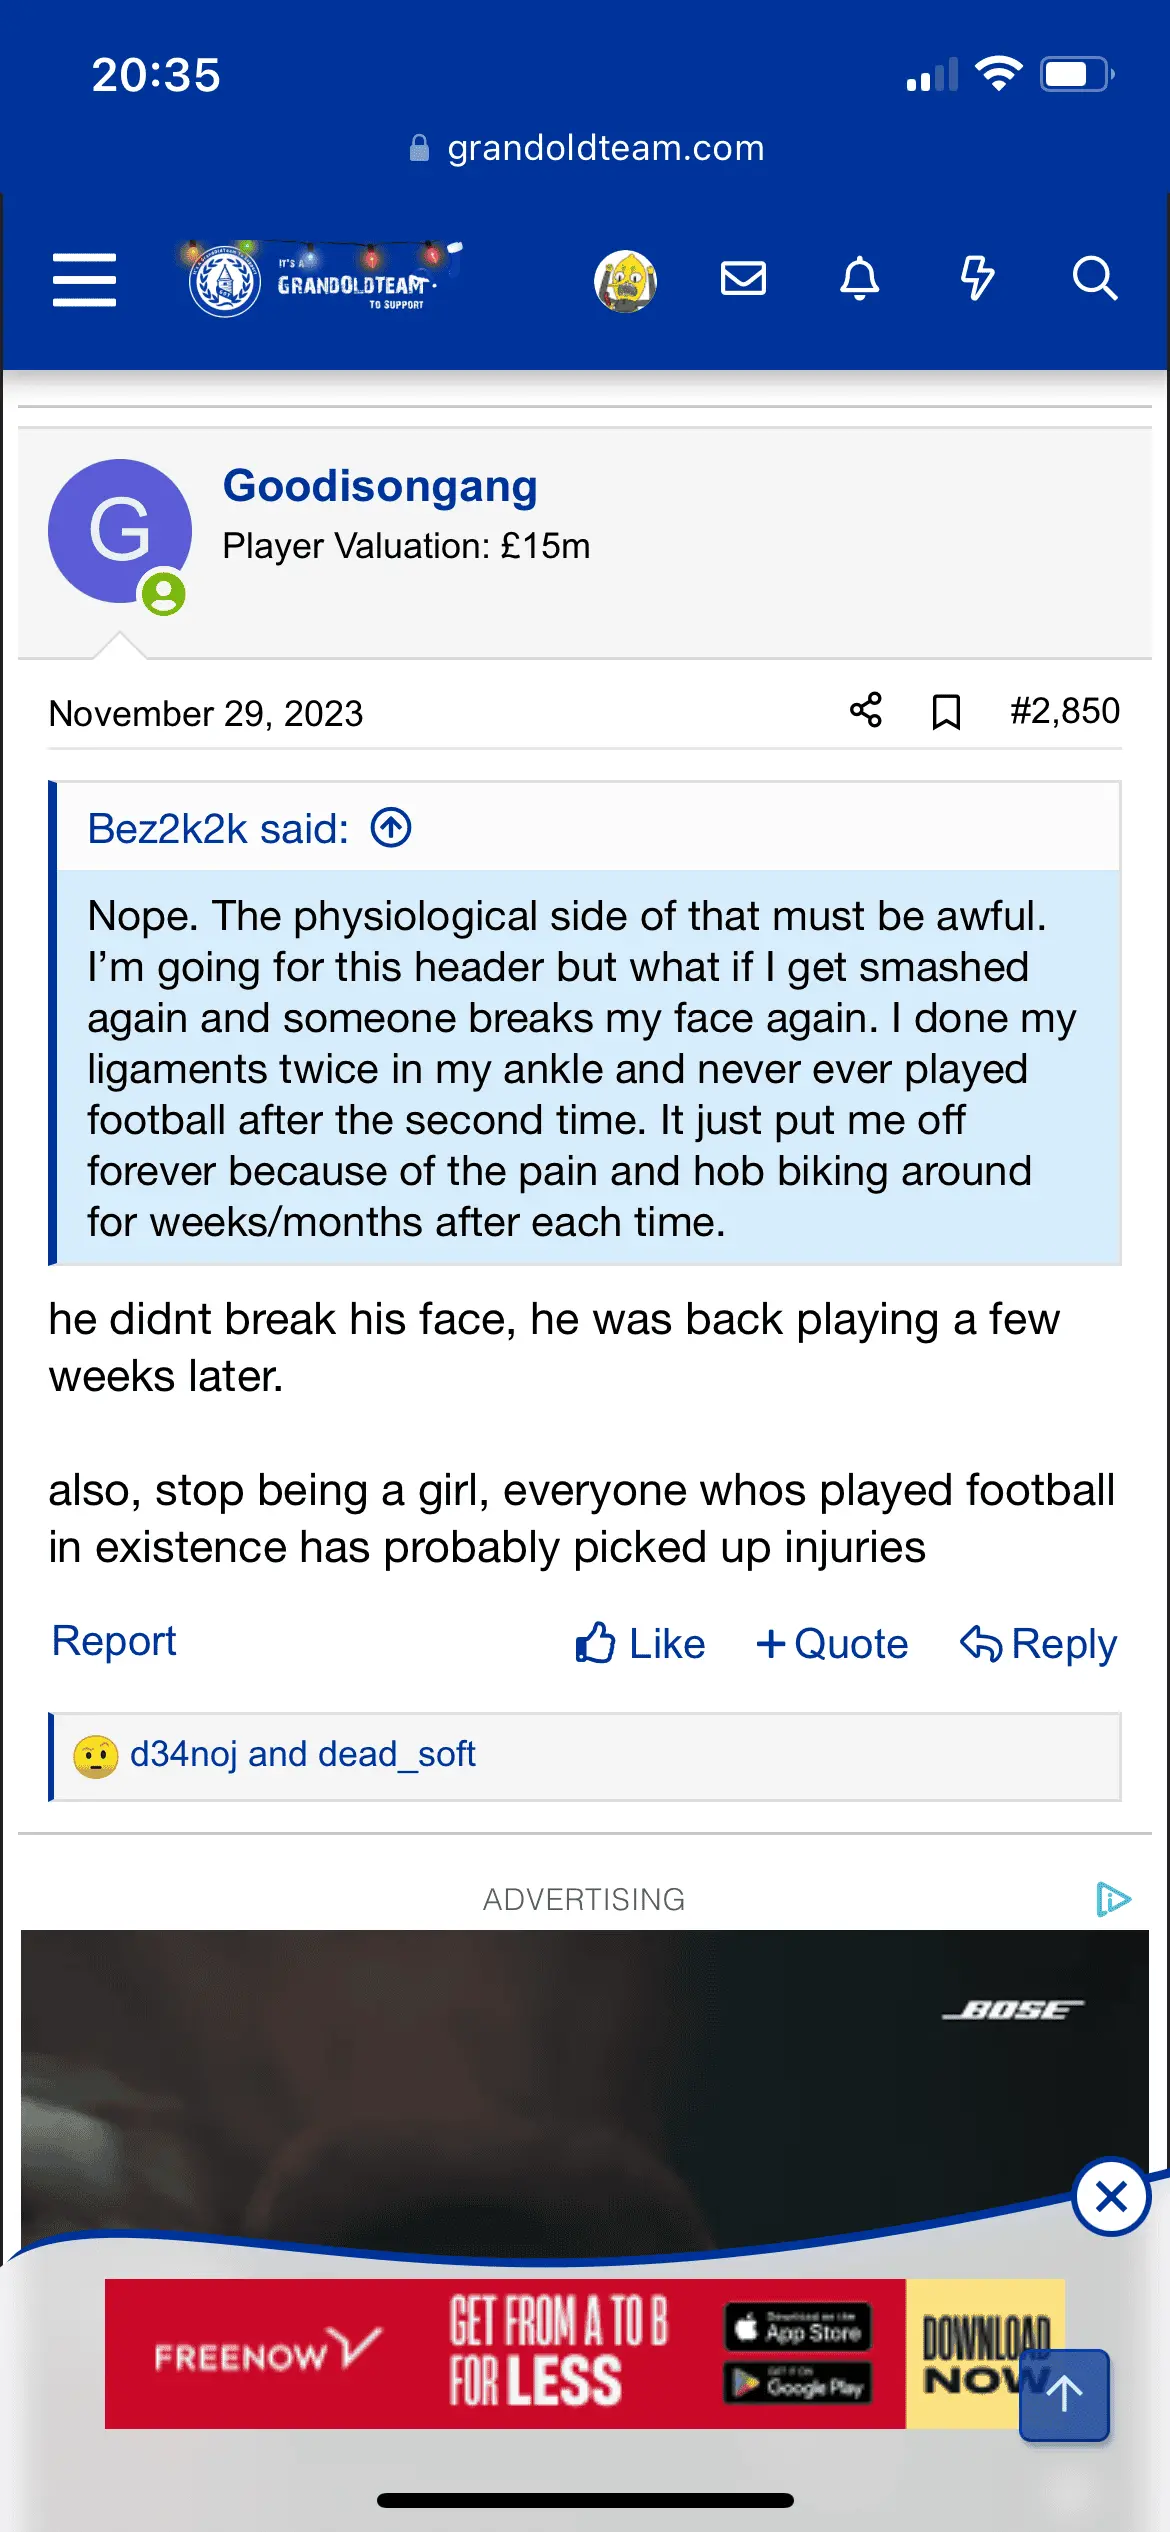1170x2532 pixels.
Task: Reply to Goodisongang's post
Action: coord(1039,1644)
